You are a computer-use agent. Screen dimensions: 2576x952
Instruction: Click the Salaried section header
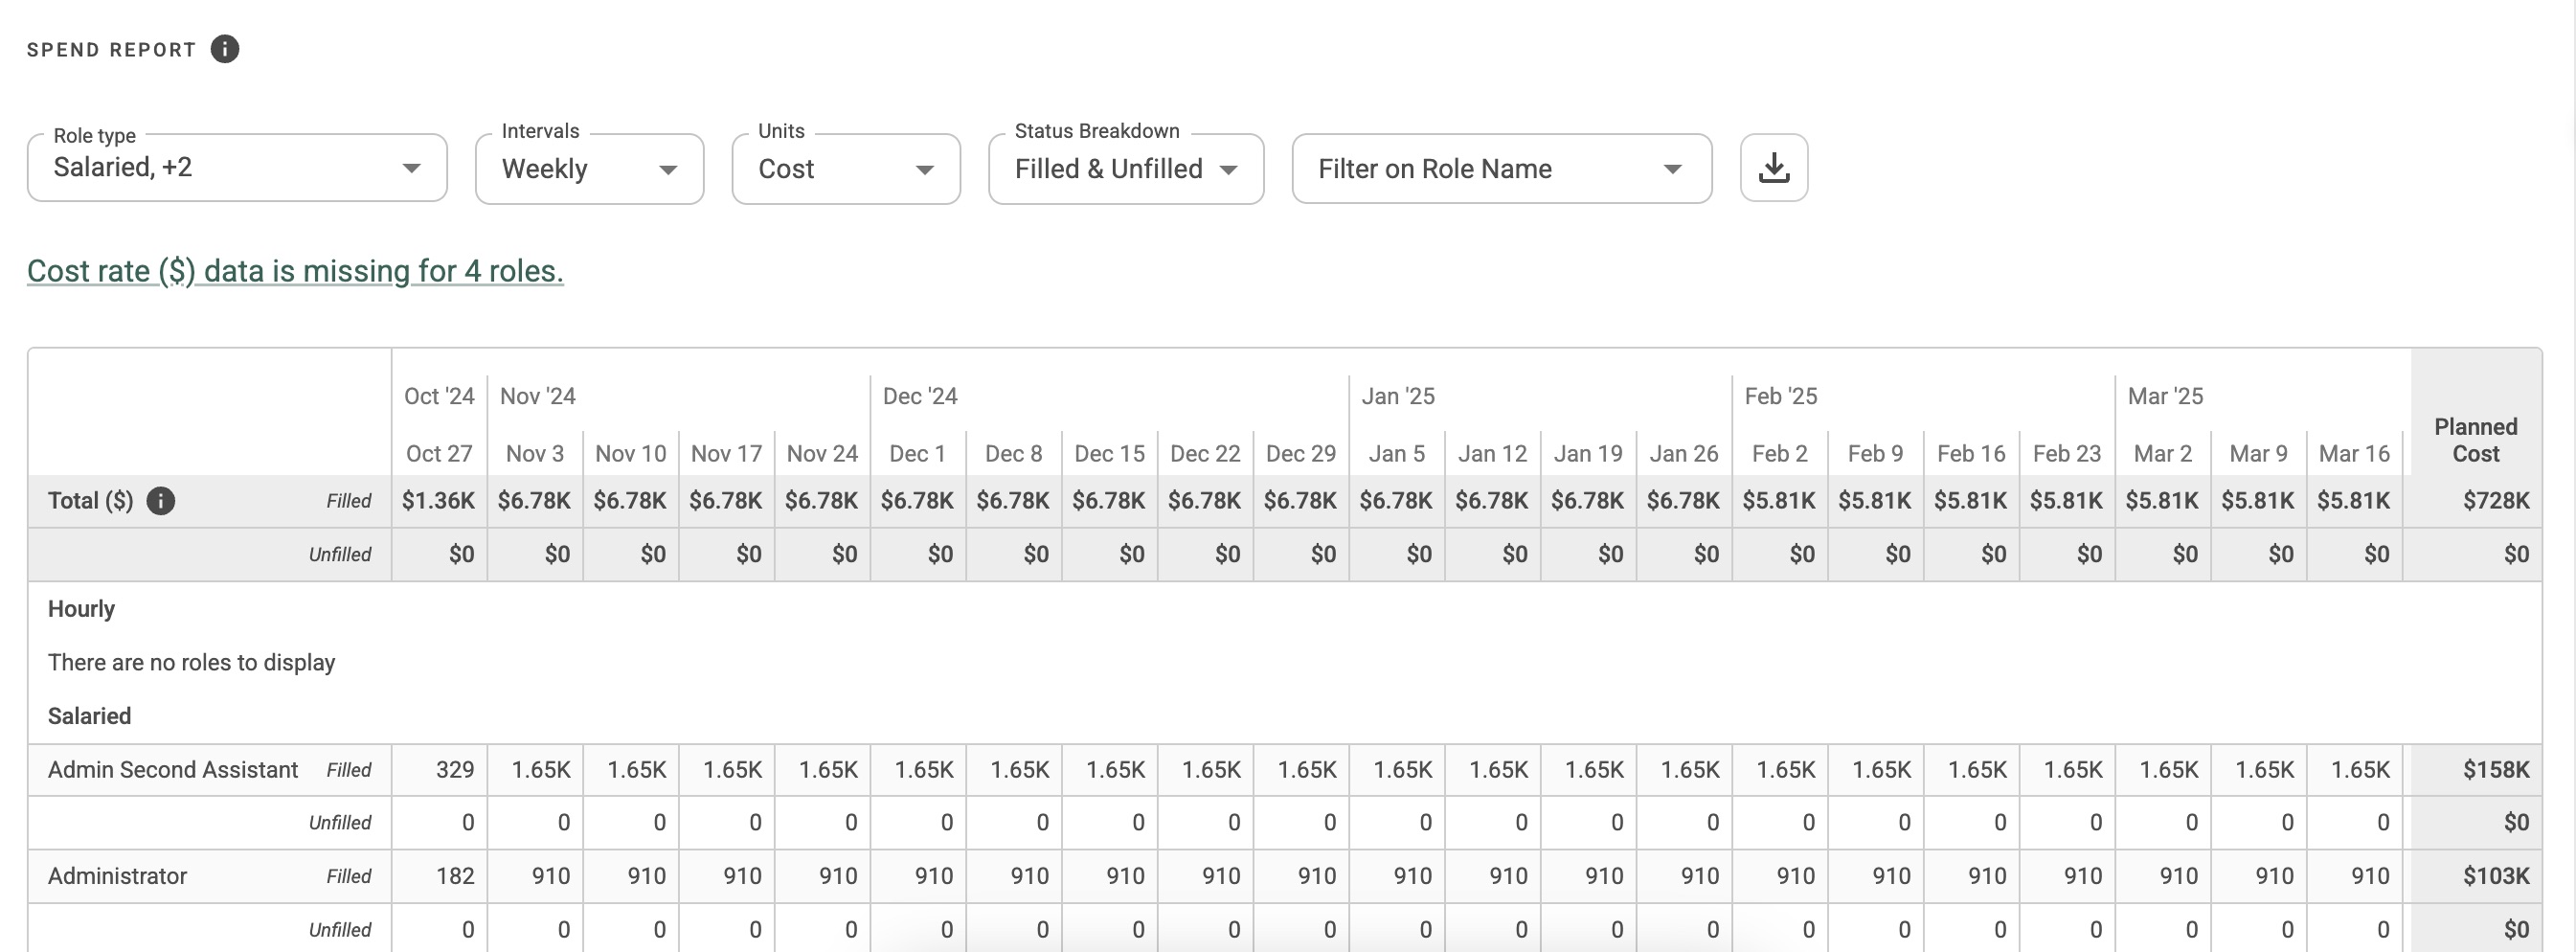click(89, 715)
